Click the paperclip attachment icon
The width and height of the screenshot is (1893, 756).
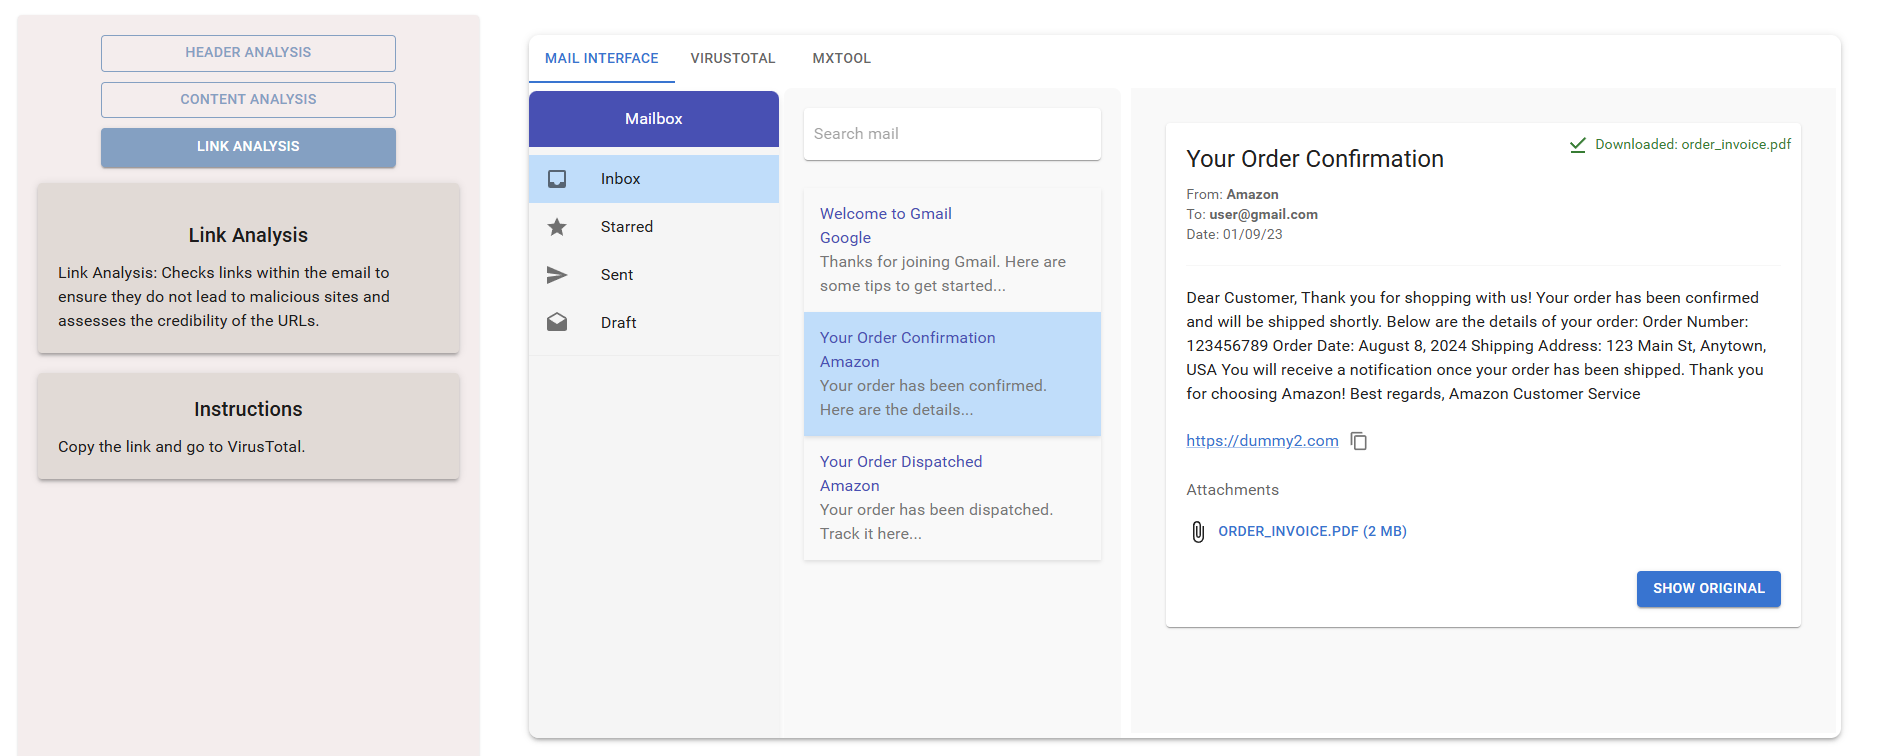[x=1198, y=532]
